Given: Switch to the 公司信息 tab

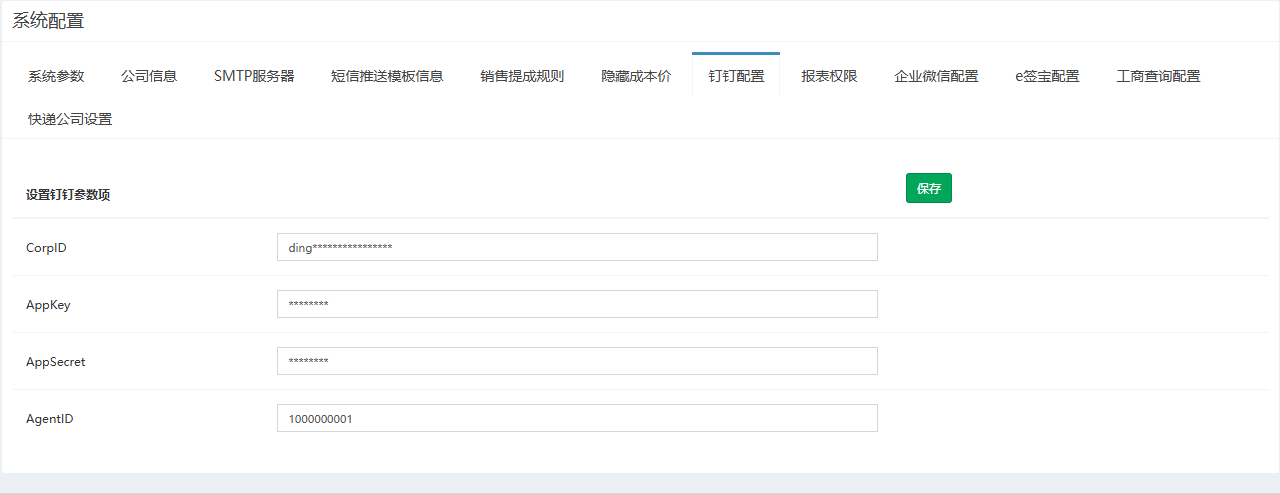Looking at the screenshot, I should tap(149, 76).
